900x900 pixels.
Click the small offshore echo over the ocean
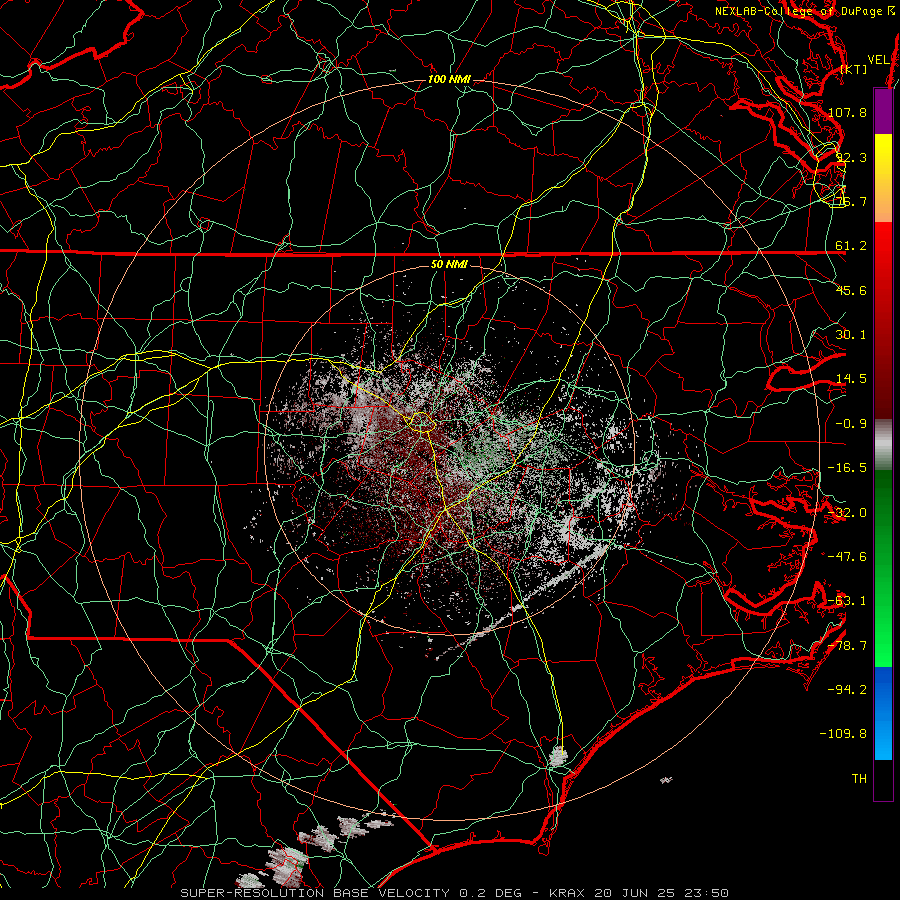point(666,780)
